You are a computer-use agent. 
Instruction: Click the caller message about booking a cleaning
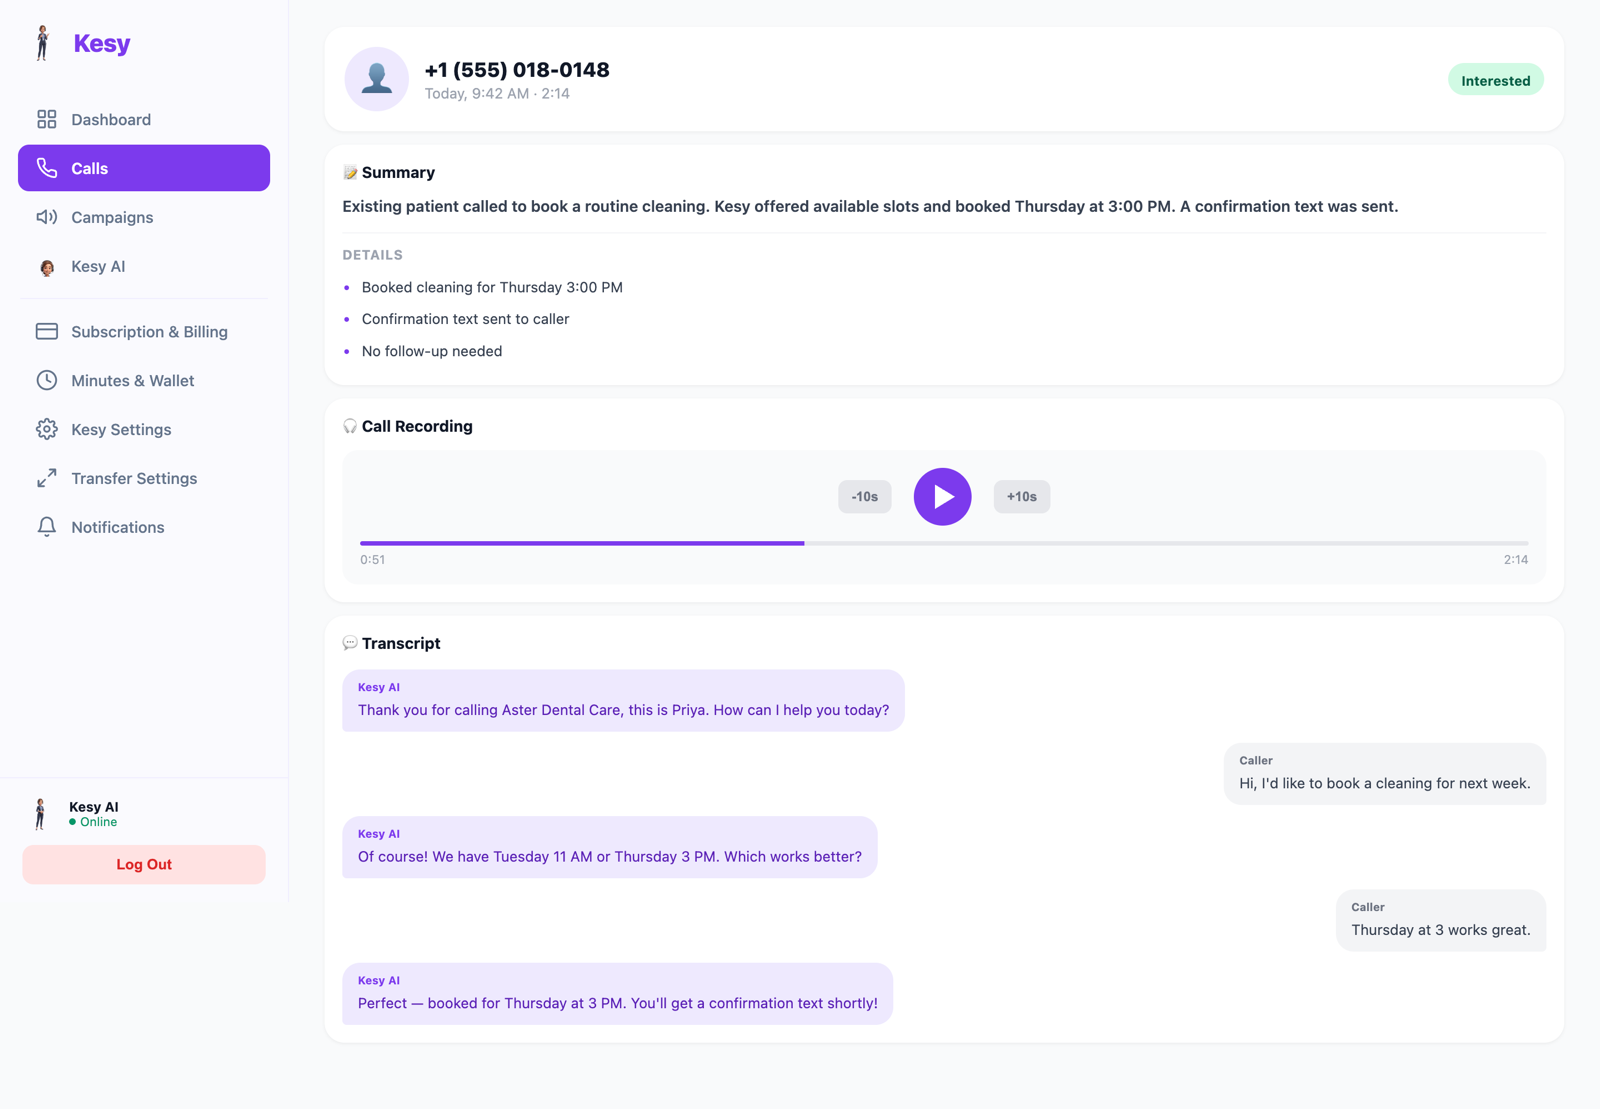[1384, 773]
